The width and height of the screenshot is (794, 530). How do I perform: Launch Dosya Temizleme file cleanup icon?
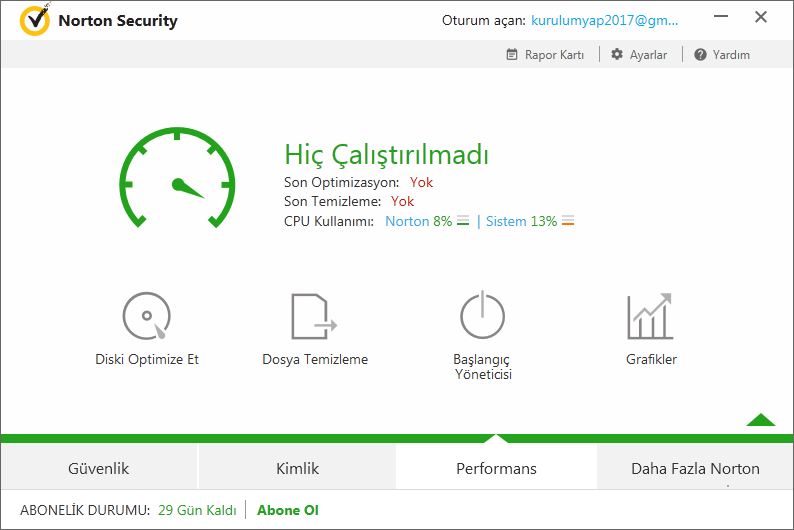(314, 316)
